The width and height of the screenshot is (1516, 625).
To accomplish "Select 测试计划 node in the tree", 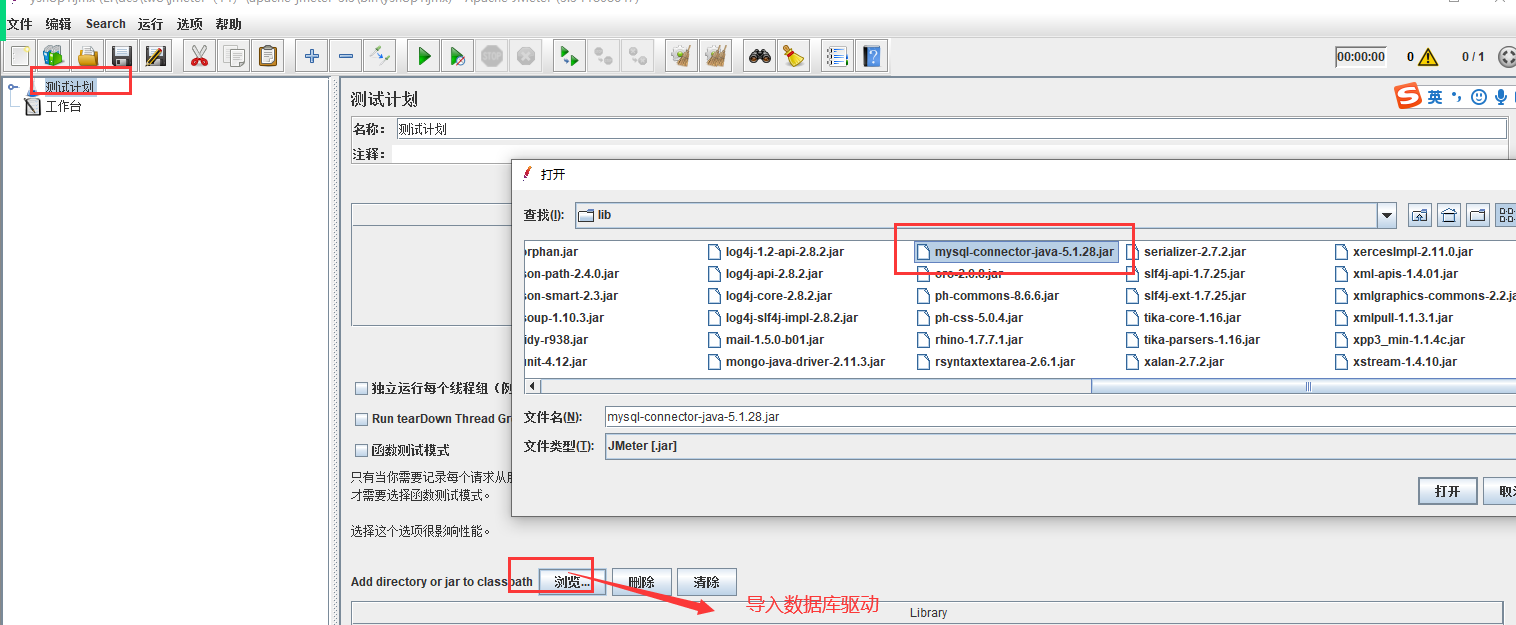I will tap(69, 87).
